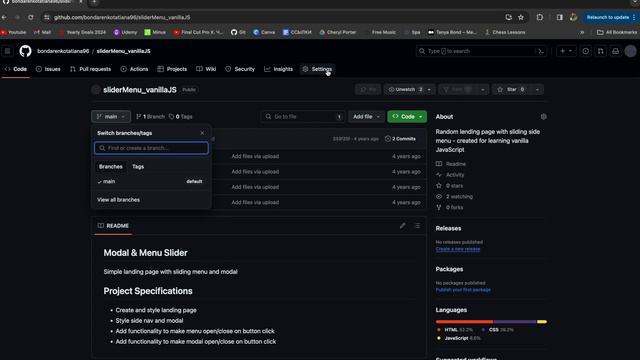Star the repository
640x360 pixels.
(x=512, y=89)
